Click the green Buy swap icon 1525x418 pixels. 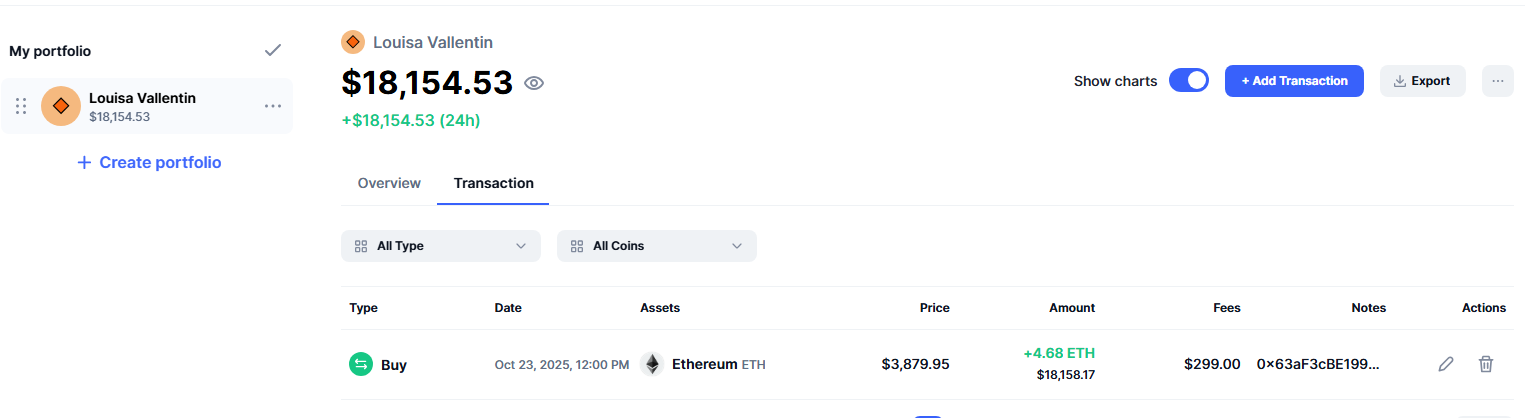(x=360, y=364)
